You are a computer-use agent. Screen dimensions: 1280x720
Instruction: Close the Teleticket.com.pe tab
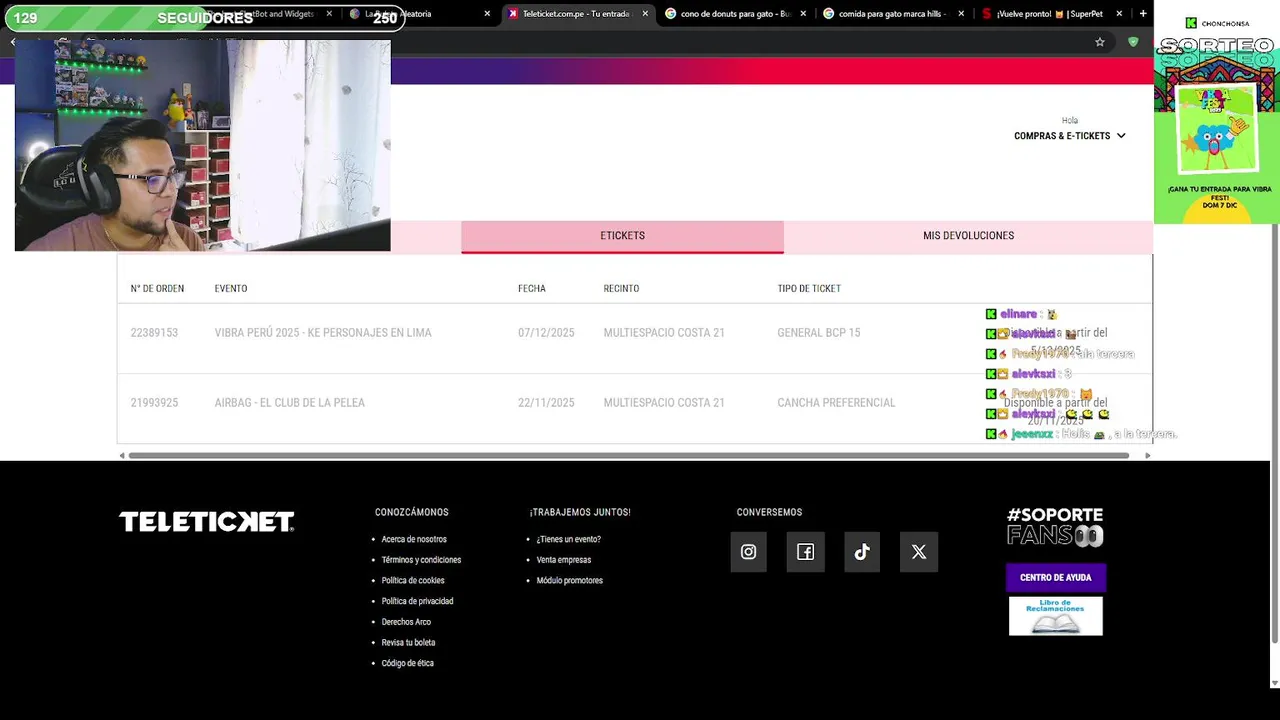[x=645, y=14]
